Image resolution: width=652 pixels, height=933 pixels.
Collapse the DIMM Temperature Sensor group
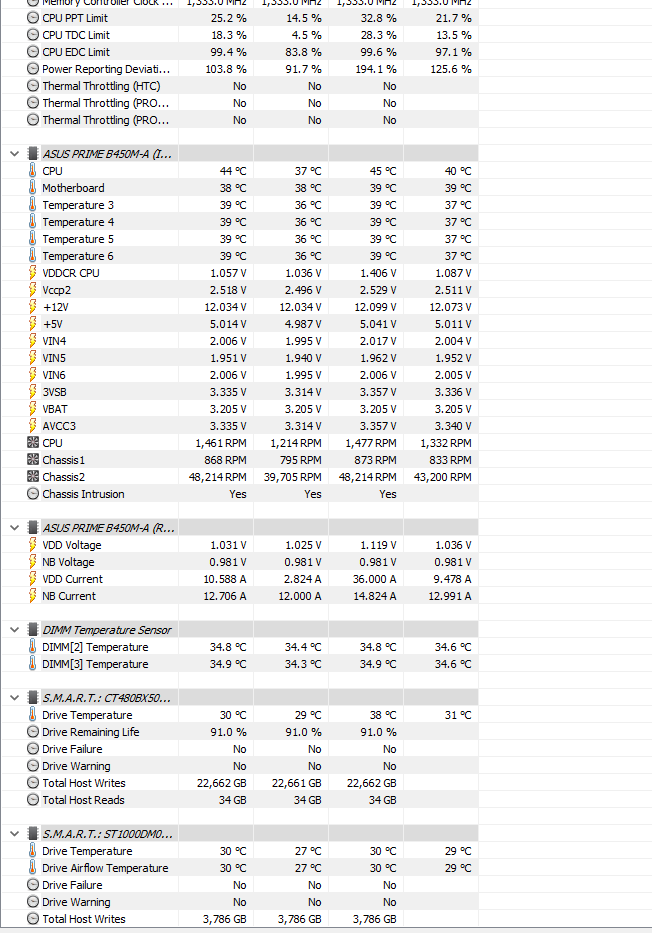14,630
